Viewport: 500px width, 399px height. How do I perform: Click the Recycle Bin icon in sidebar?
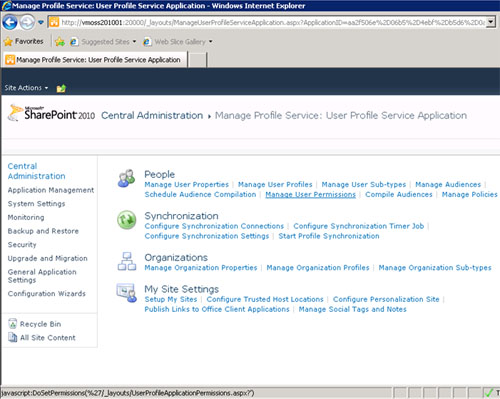pos(12,324)
